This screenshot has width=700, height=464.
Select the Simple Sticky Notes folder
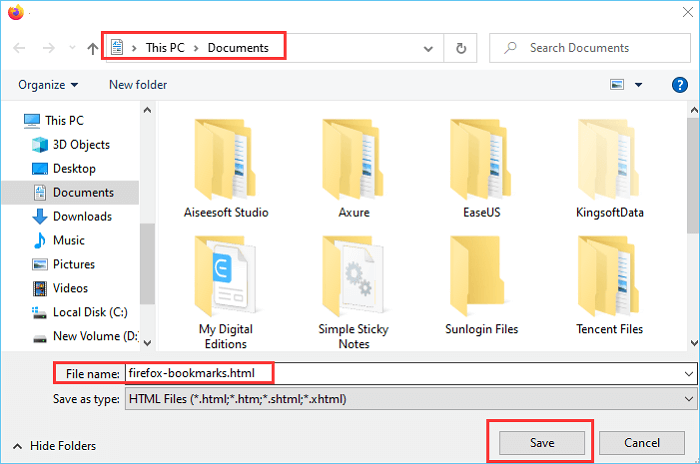point(354,293)
